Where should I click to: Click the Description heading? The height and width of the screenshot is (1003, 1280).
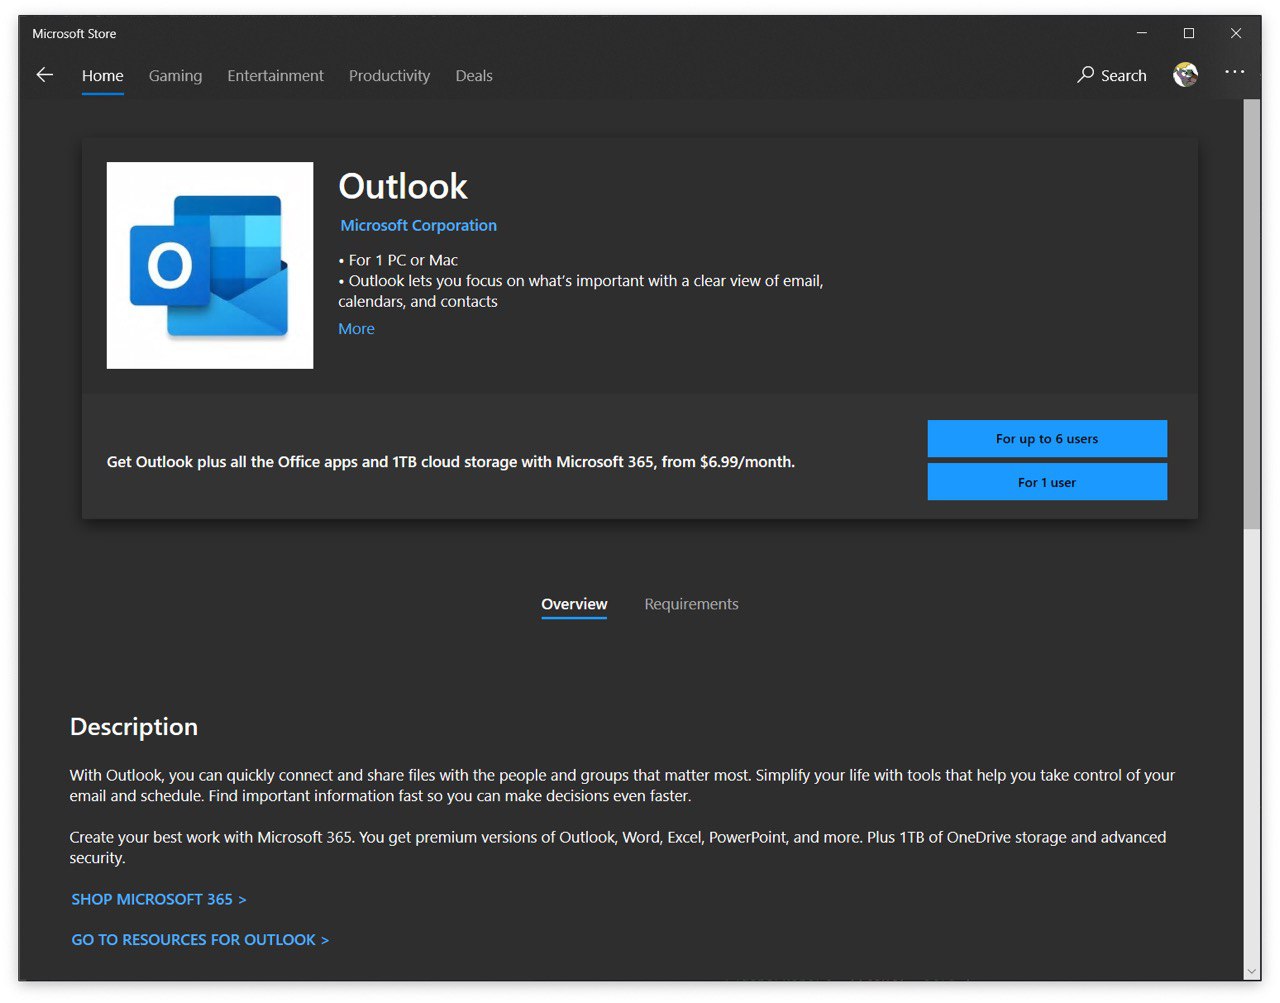(x=134, y=727)
